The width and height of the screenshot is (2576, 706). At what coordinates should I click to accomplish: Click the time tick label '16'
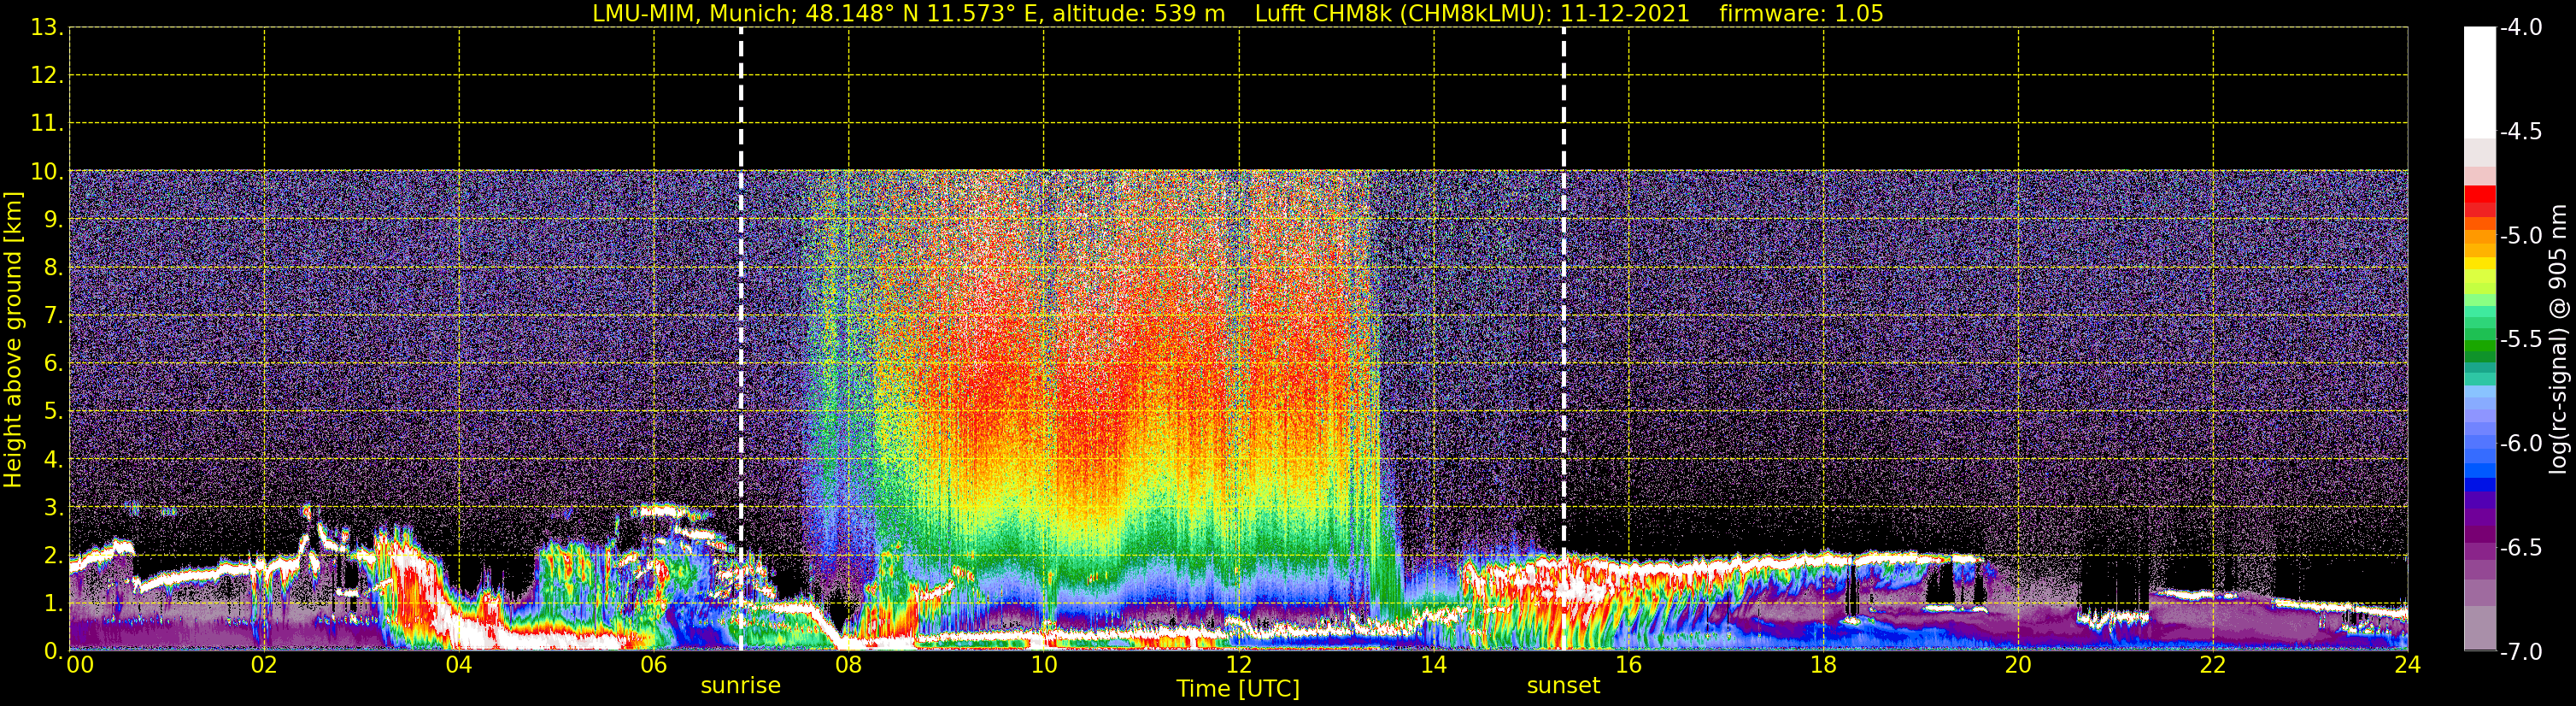pyautogui.click(x=1628, y=665)
